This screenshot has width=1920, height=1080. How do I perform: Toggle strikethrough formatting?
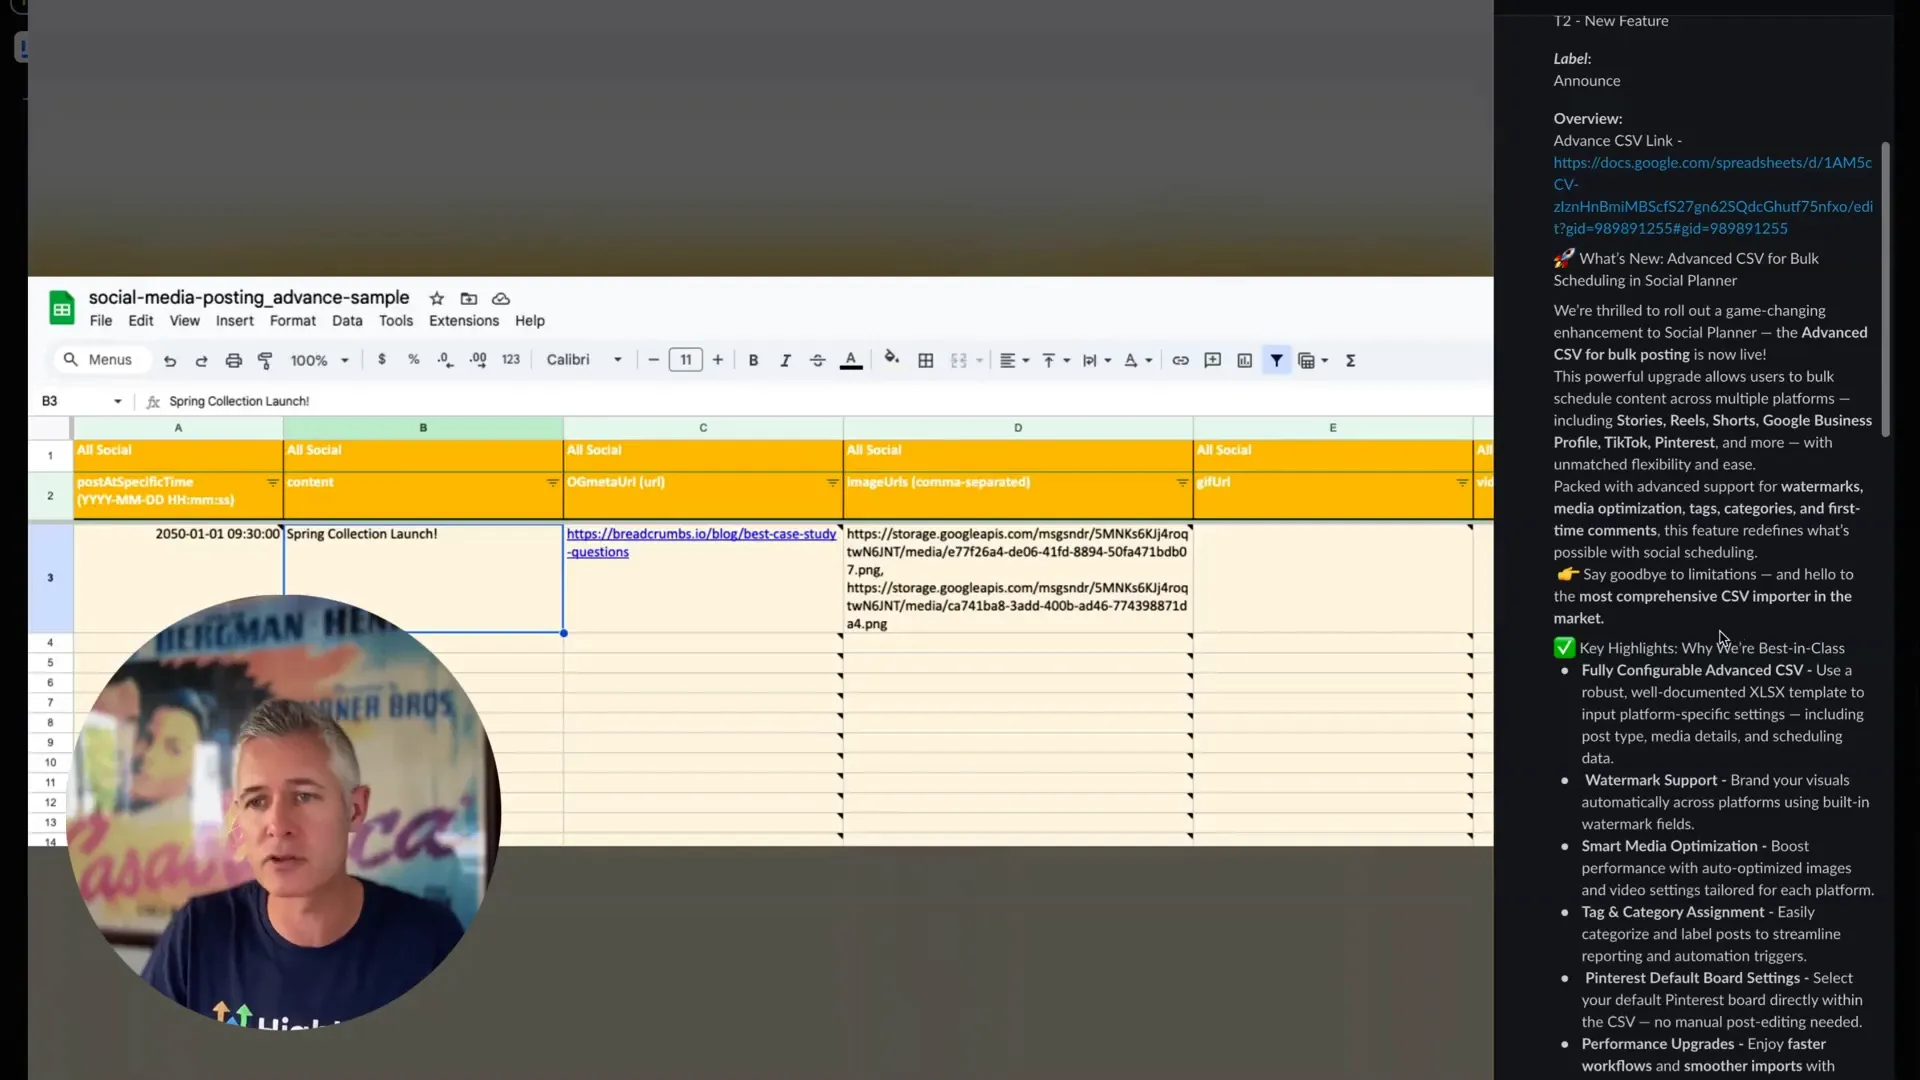[x=817, y=360]
